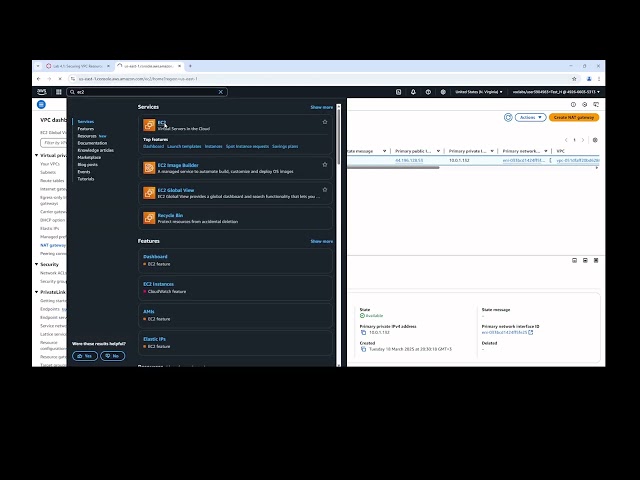Open the CloudShell icon in top bar
This screenshot has width=640, height=480.
point(398,92)
